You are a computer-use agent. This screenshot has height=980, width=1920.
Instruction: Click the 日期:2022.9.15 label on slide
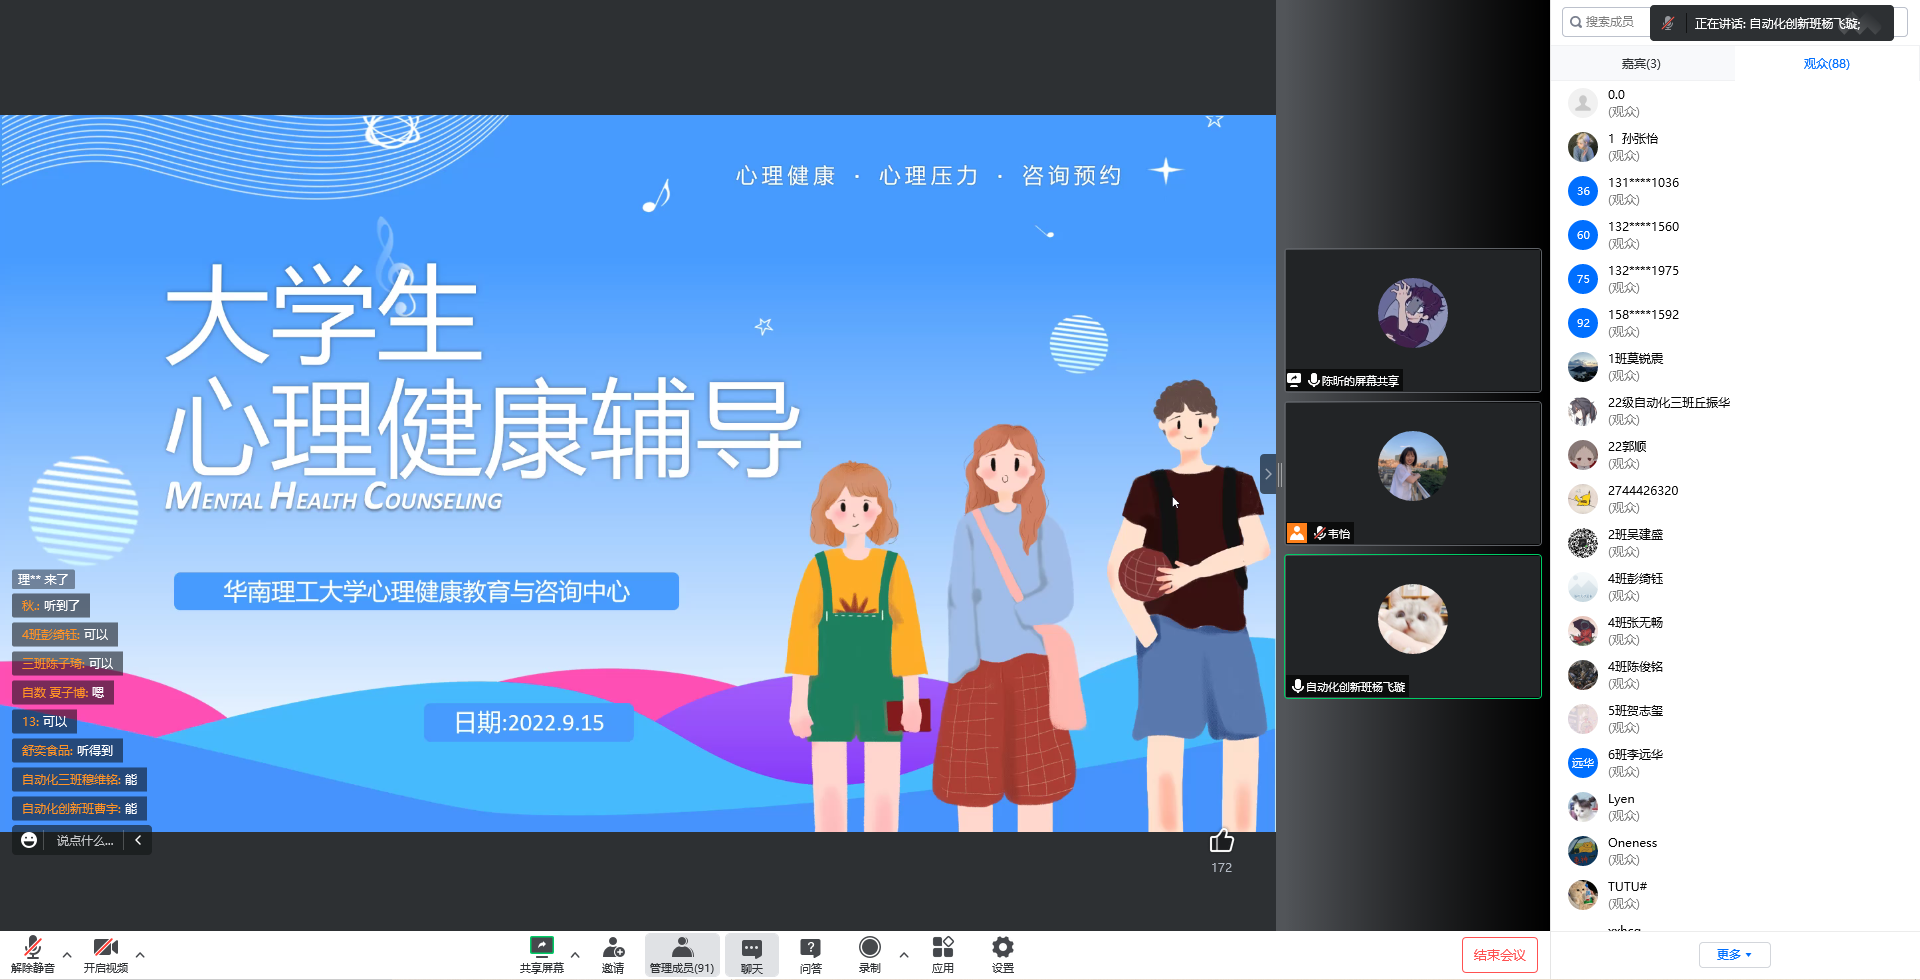click(x=529, y=722)
